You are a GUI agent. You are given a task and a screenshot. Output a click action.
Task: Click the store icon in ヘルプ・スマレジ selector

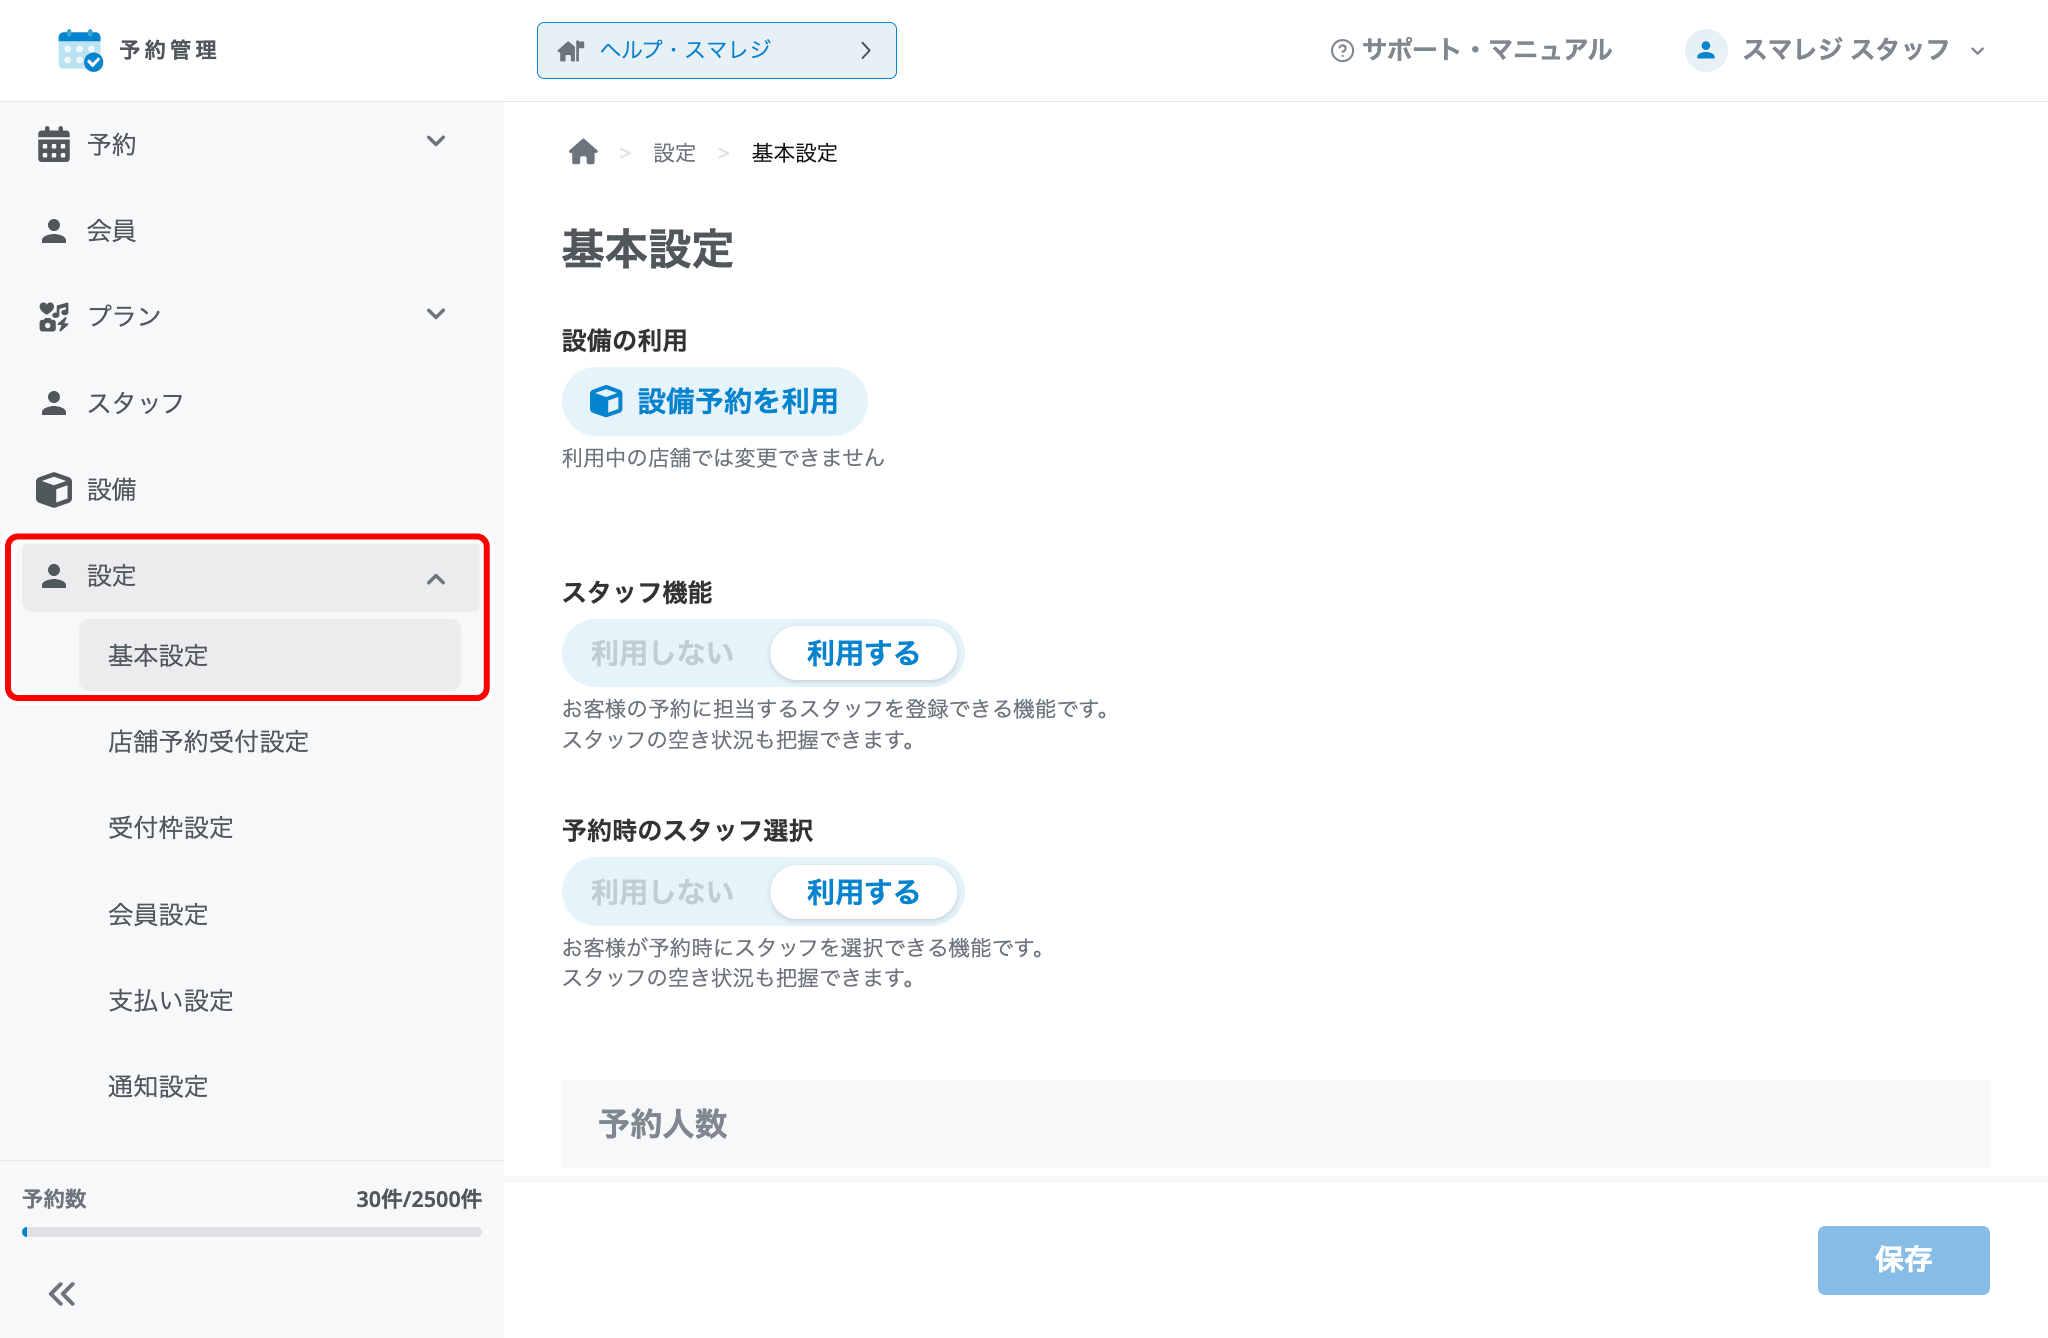(571, 50)
